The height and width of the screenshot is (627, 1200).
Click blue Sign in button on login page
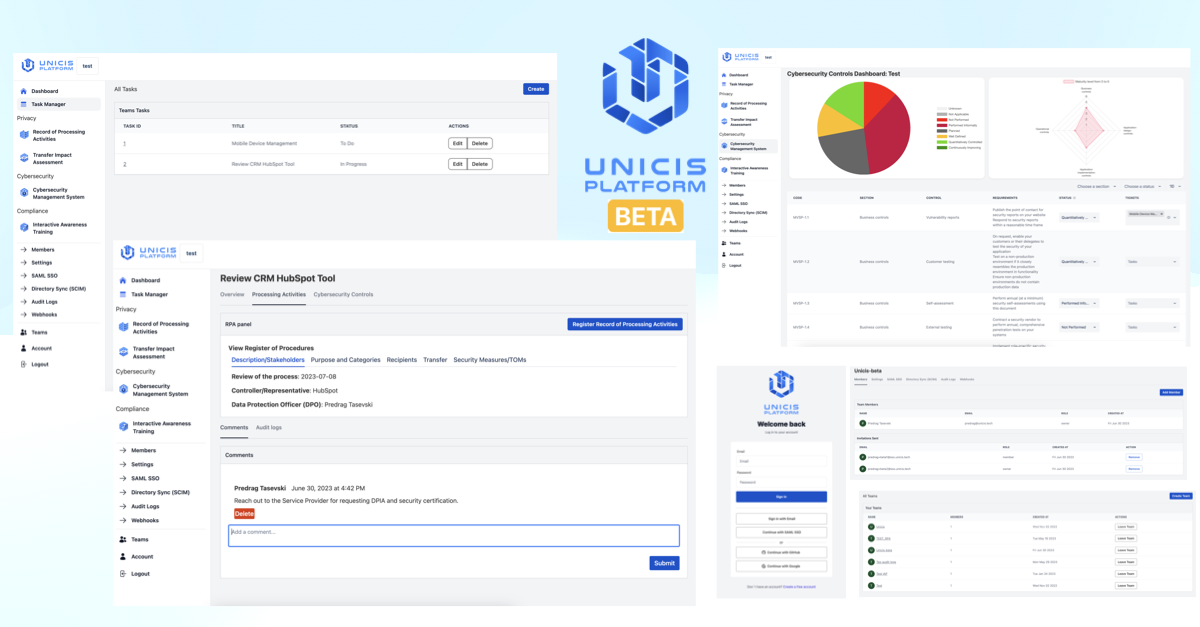[781, 496]
